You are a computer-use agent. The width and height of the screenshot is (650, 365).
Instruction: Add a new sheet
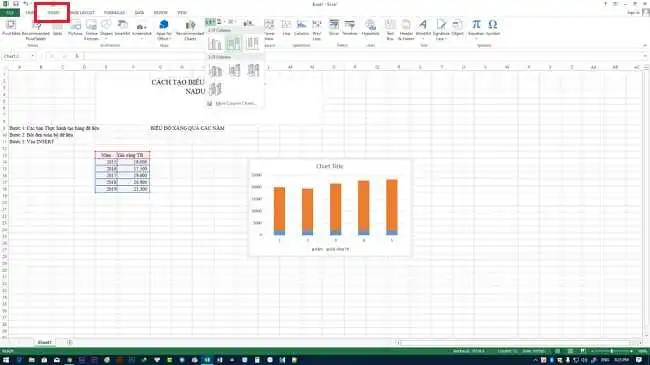(70, 342)
